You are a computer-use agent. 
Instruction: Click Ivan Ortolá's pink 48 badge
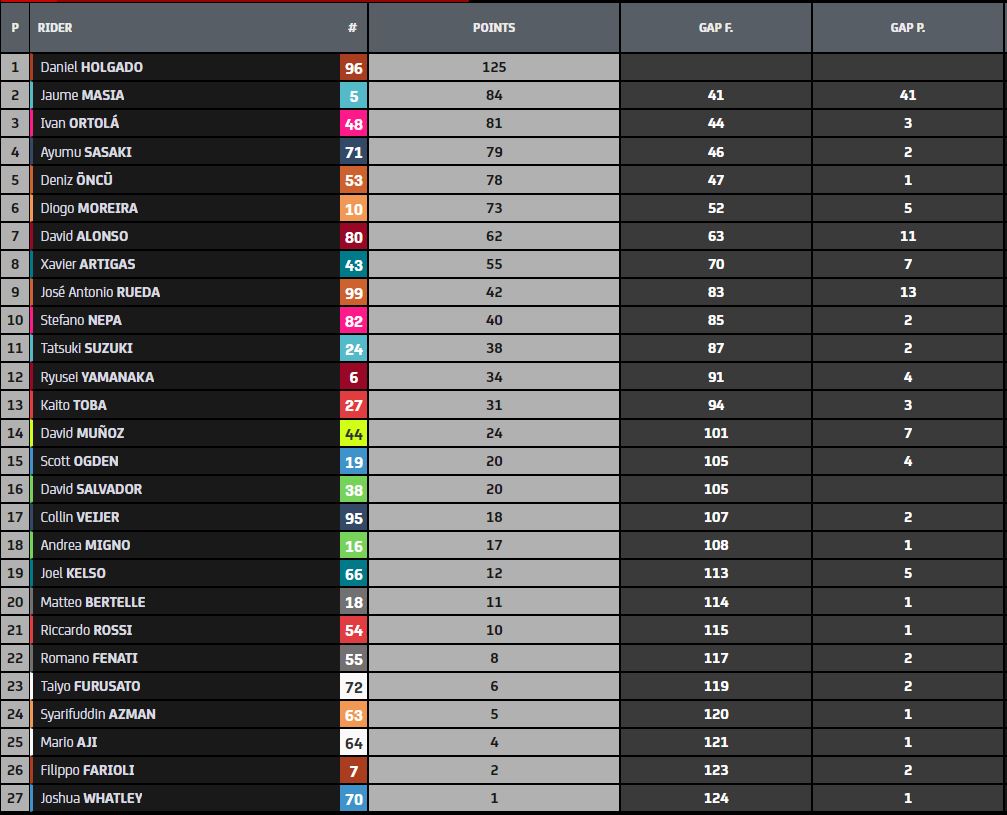[x=353, y=124]
